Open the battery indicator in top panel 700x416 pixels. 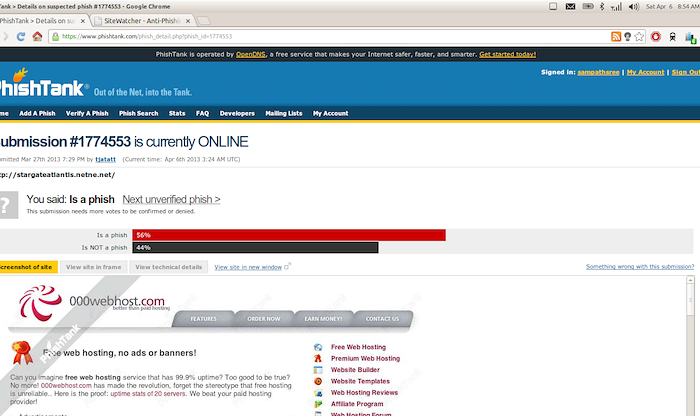click(588, 6)
